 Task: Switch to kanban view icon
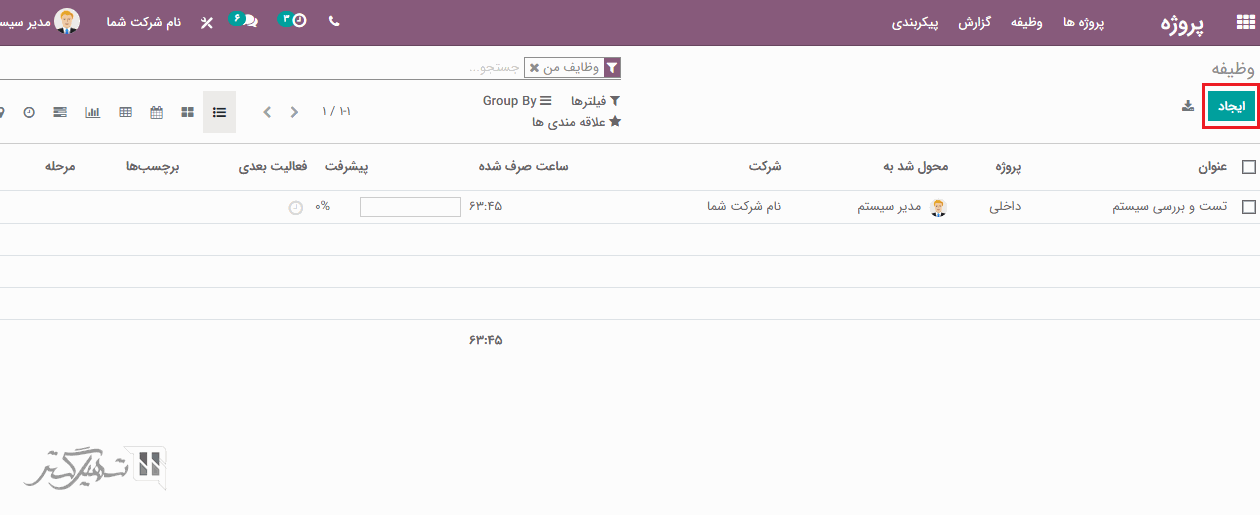(187, 112)
